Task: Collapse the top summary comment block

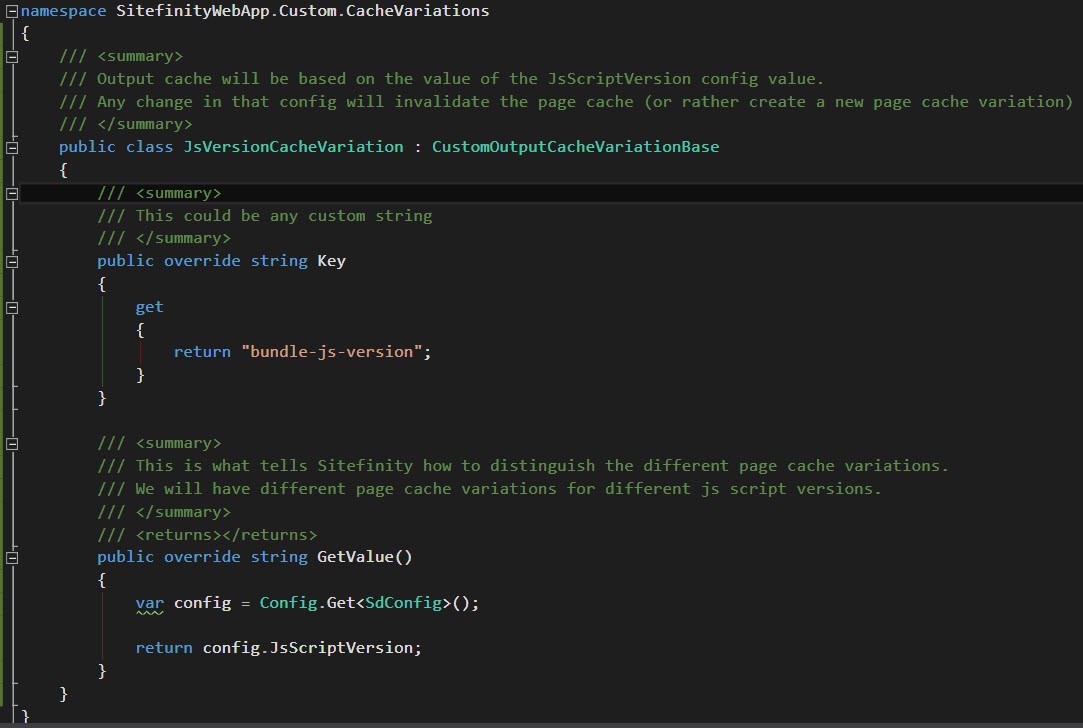Action: click(10, 55)
